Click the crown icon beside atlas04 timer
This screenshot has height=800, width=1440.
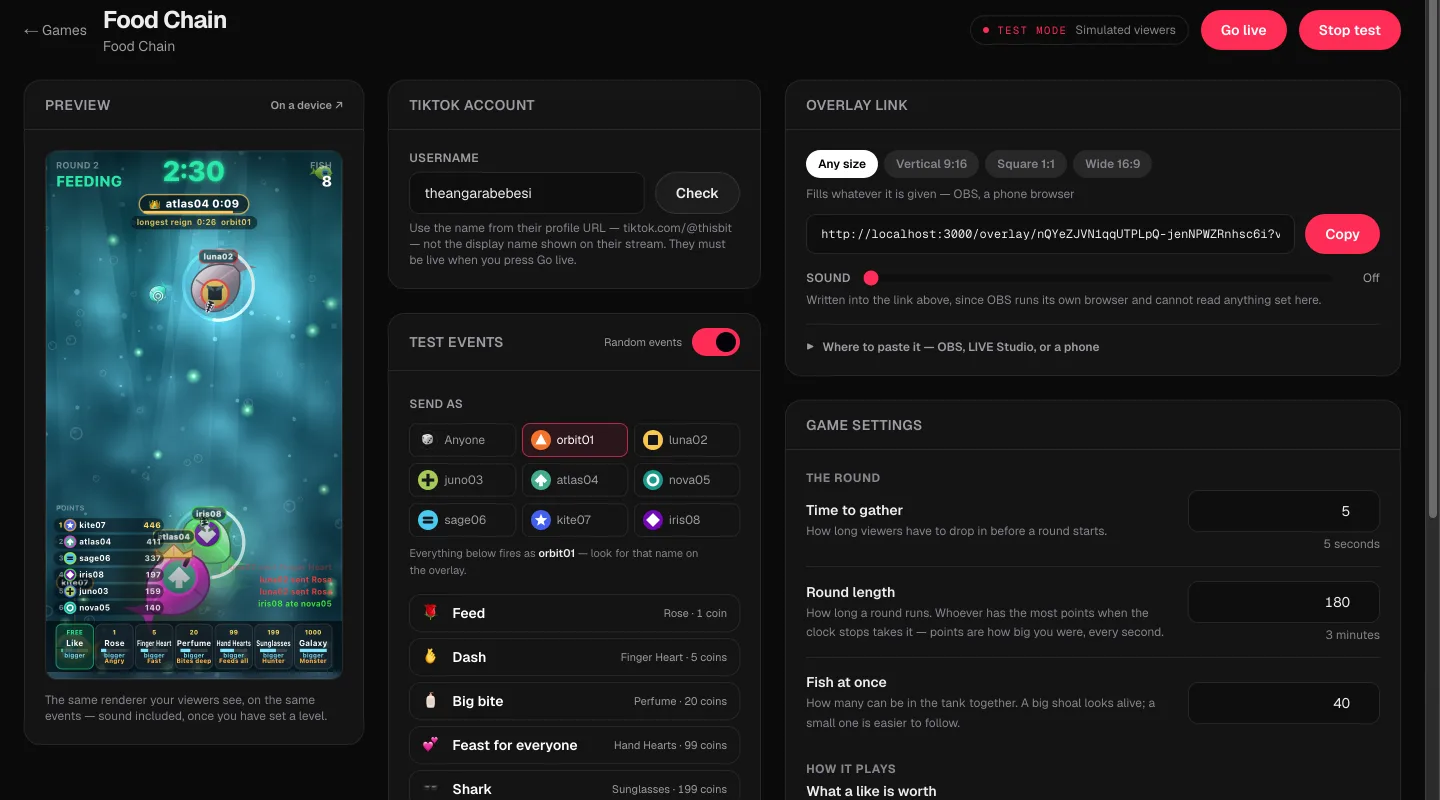[x=155, y=204]
